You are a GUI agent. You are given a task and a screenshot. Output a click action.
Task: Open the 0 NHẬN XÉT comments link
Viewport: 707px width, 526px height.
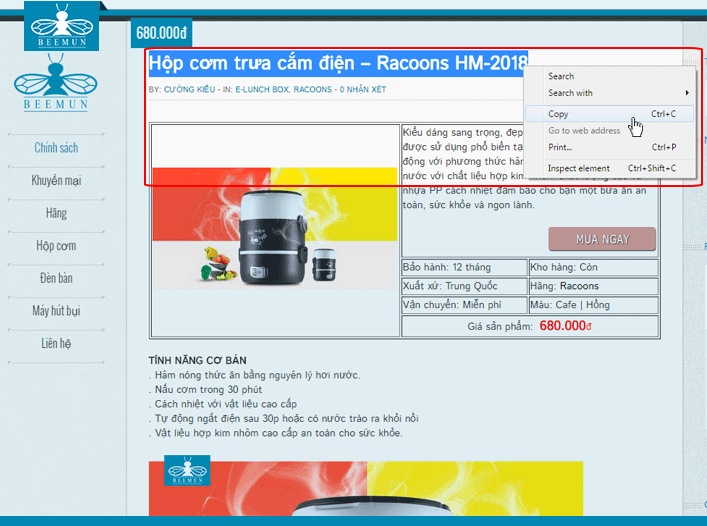pyautogui.click(x=363, y=89)
